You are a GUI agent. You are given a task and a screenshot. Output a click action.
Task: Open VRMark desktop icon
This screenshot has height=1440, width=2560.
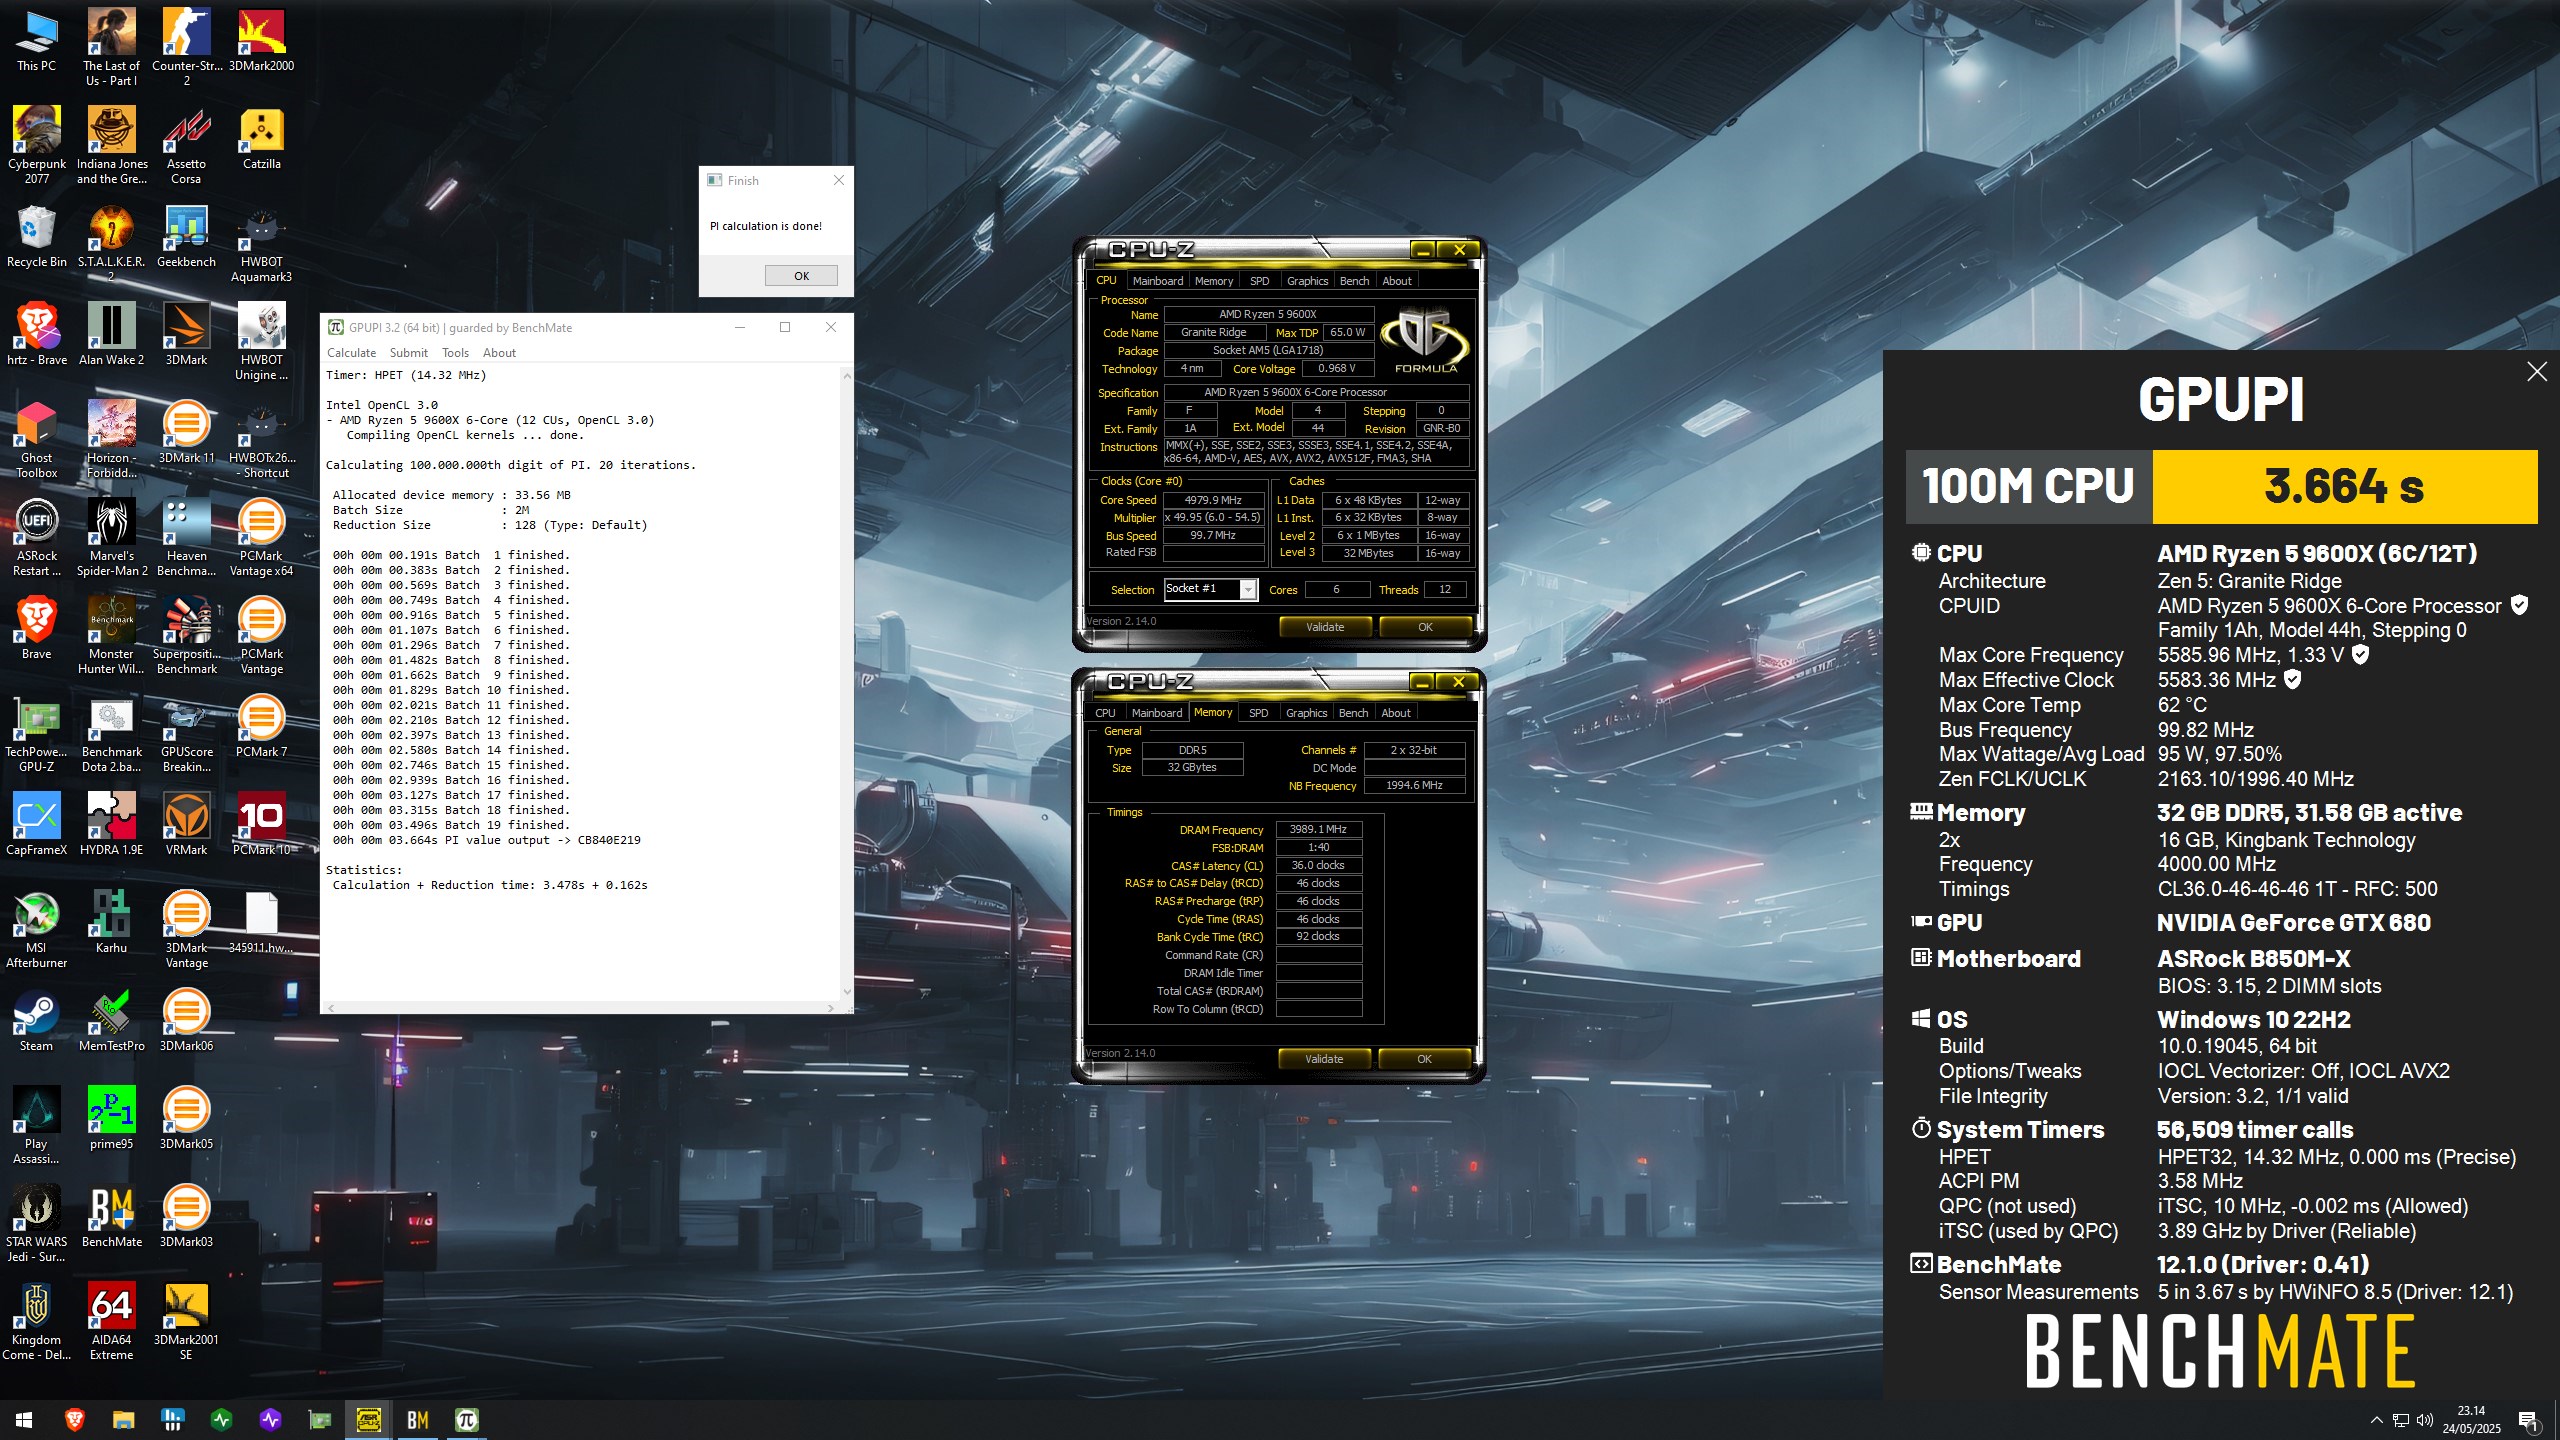tap(186, 824)
